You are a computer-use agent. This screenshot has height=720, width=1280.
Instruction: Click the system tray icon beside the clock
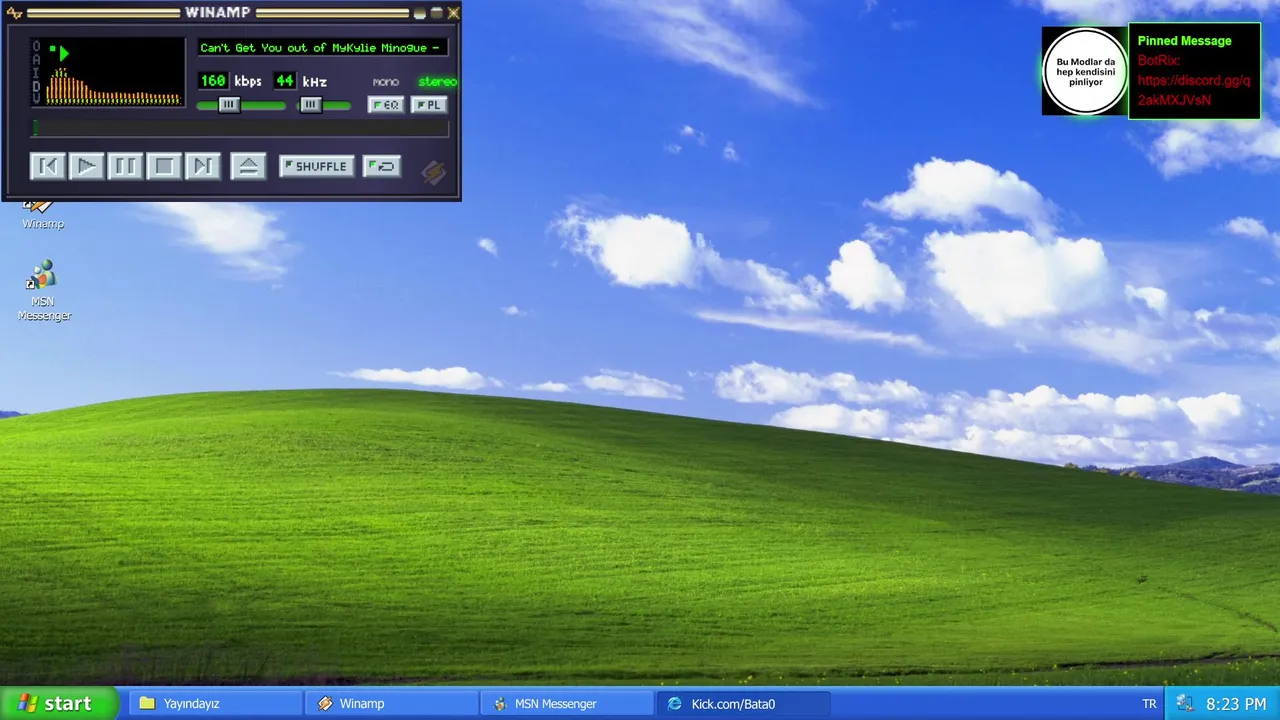tap(1184, 704)
